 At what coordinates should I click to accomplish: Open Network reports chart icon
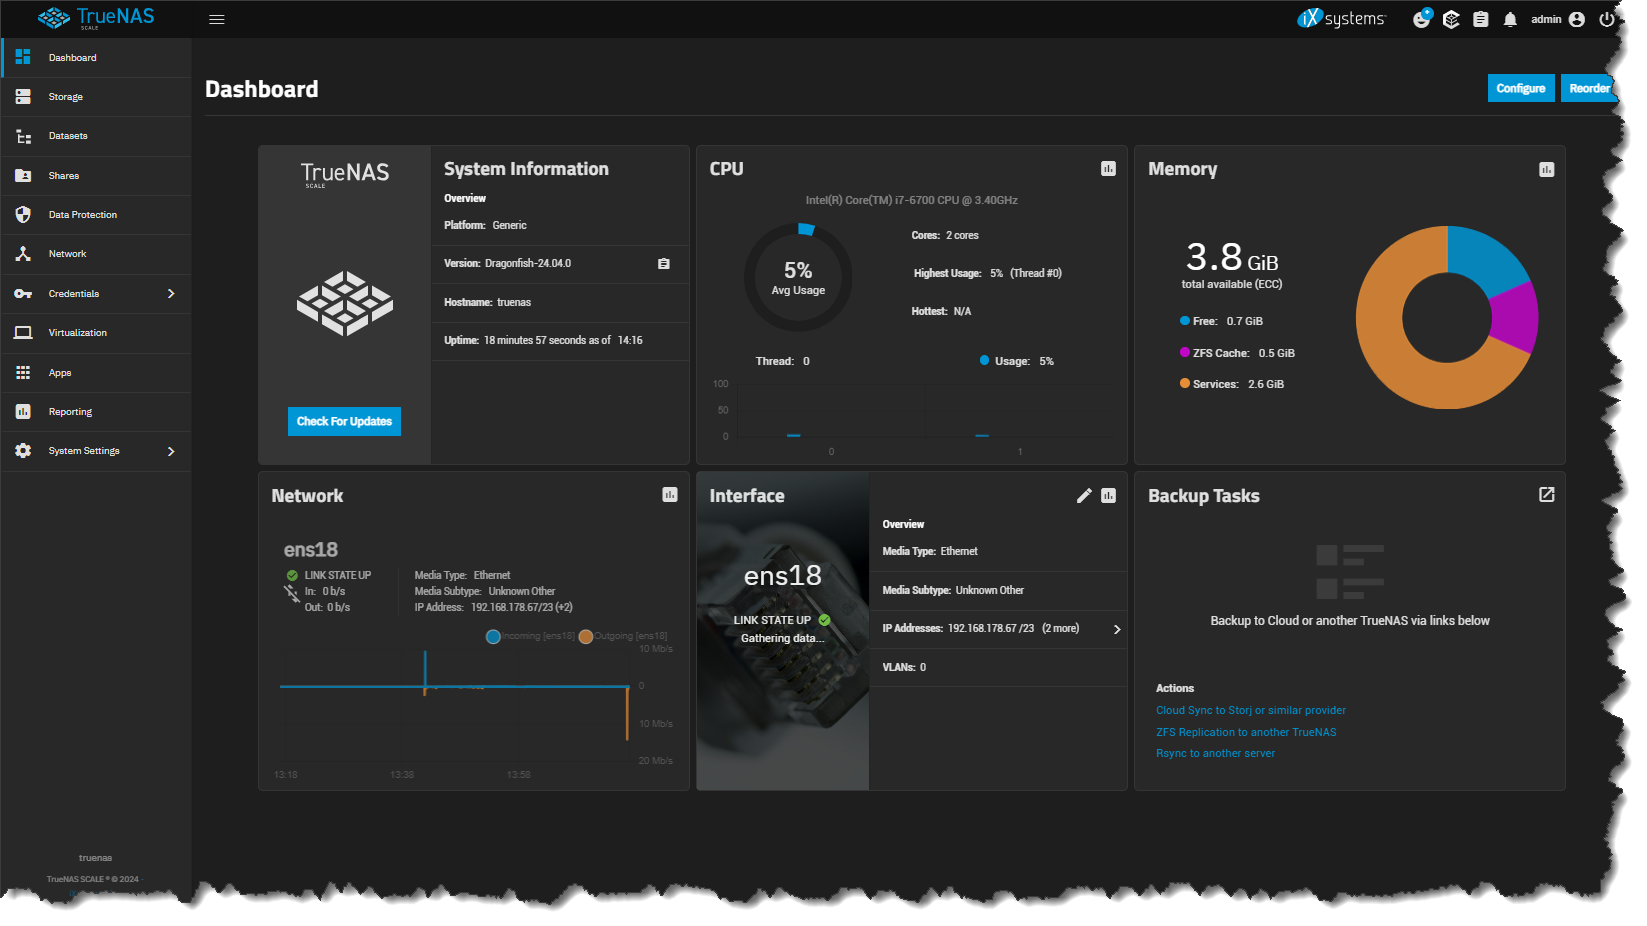[x=670, y=495]
